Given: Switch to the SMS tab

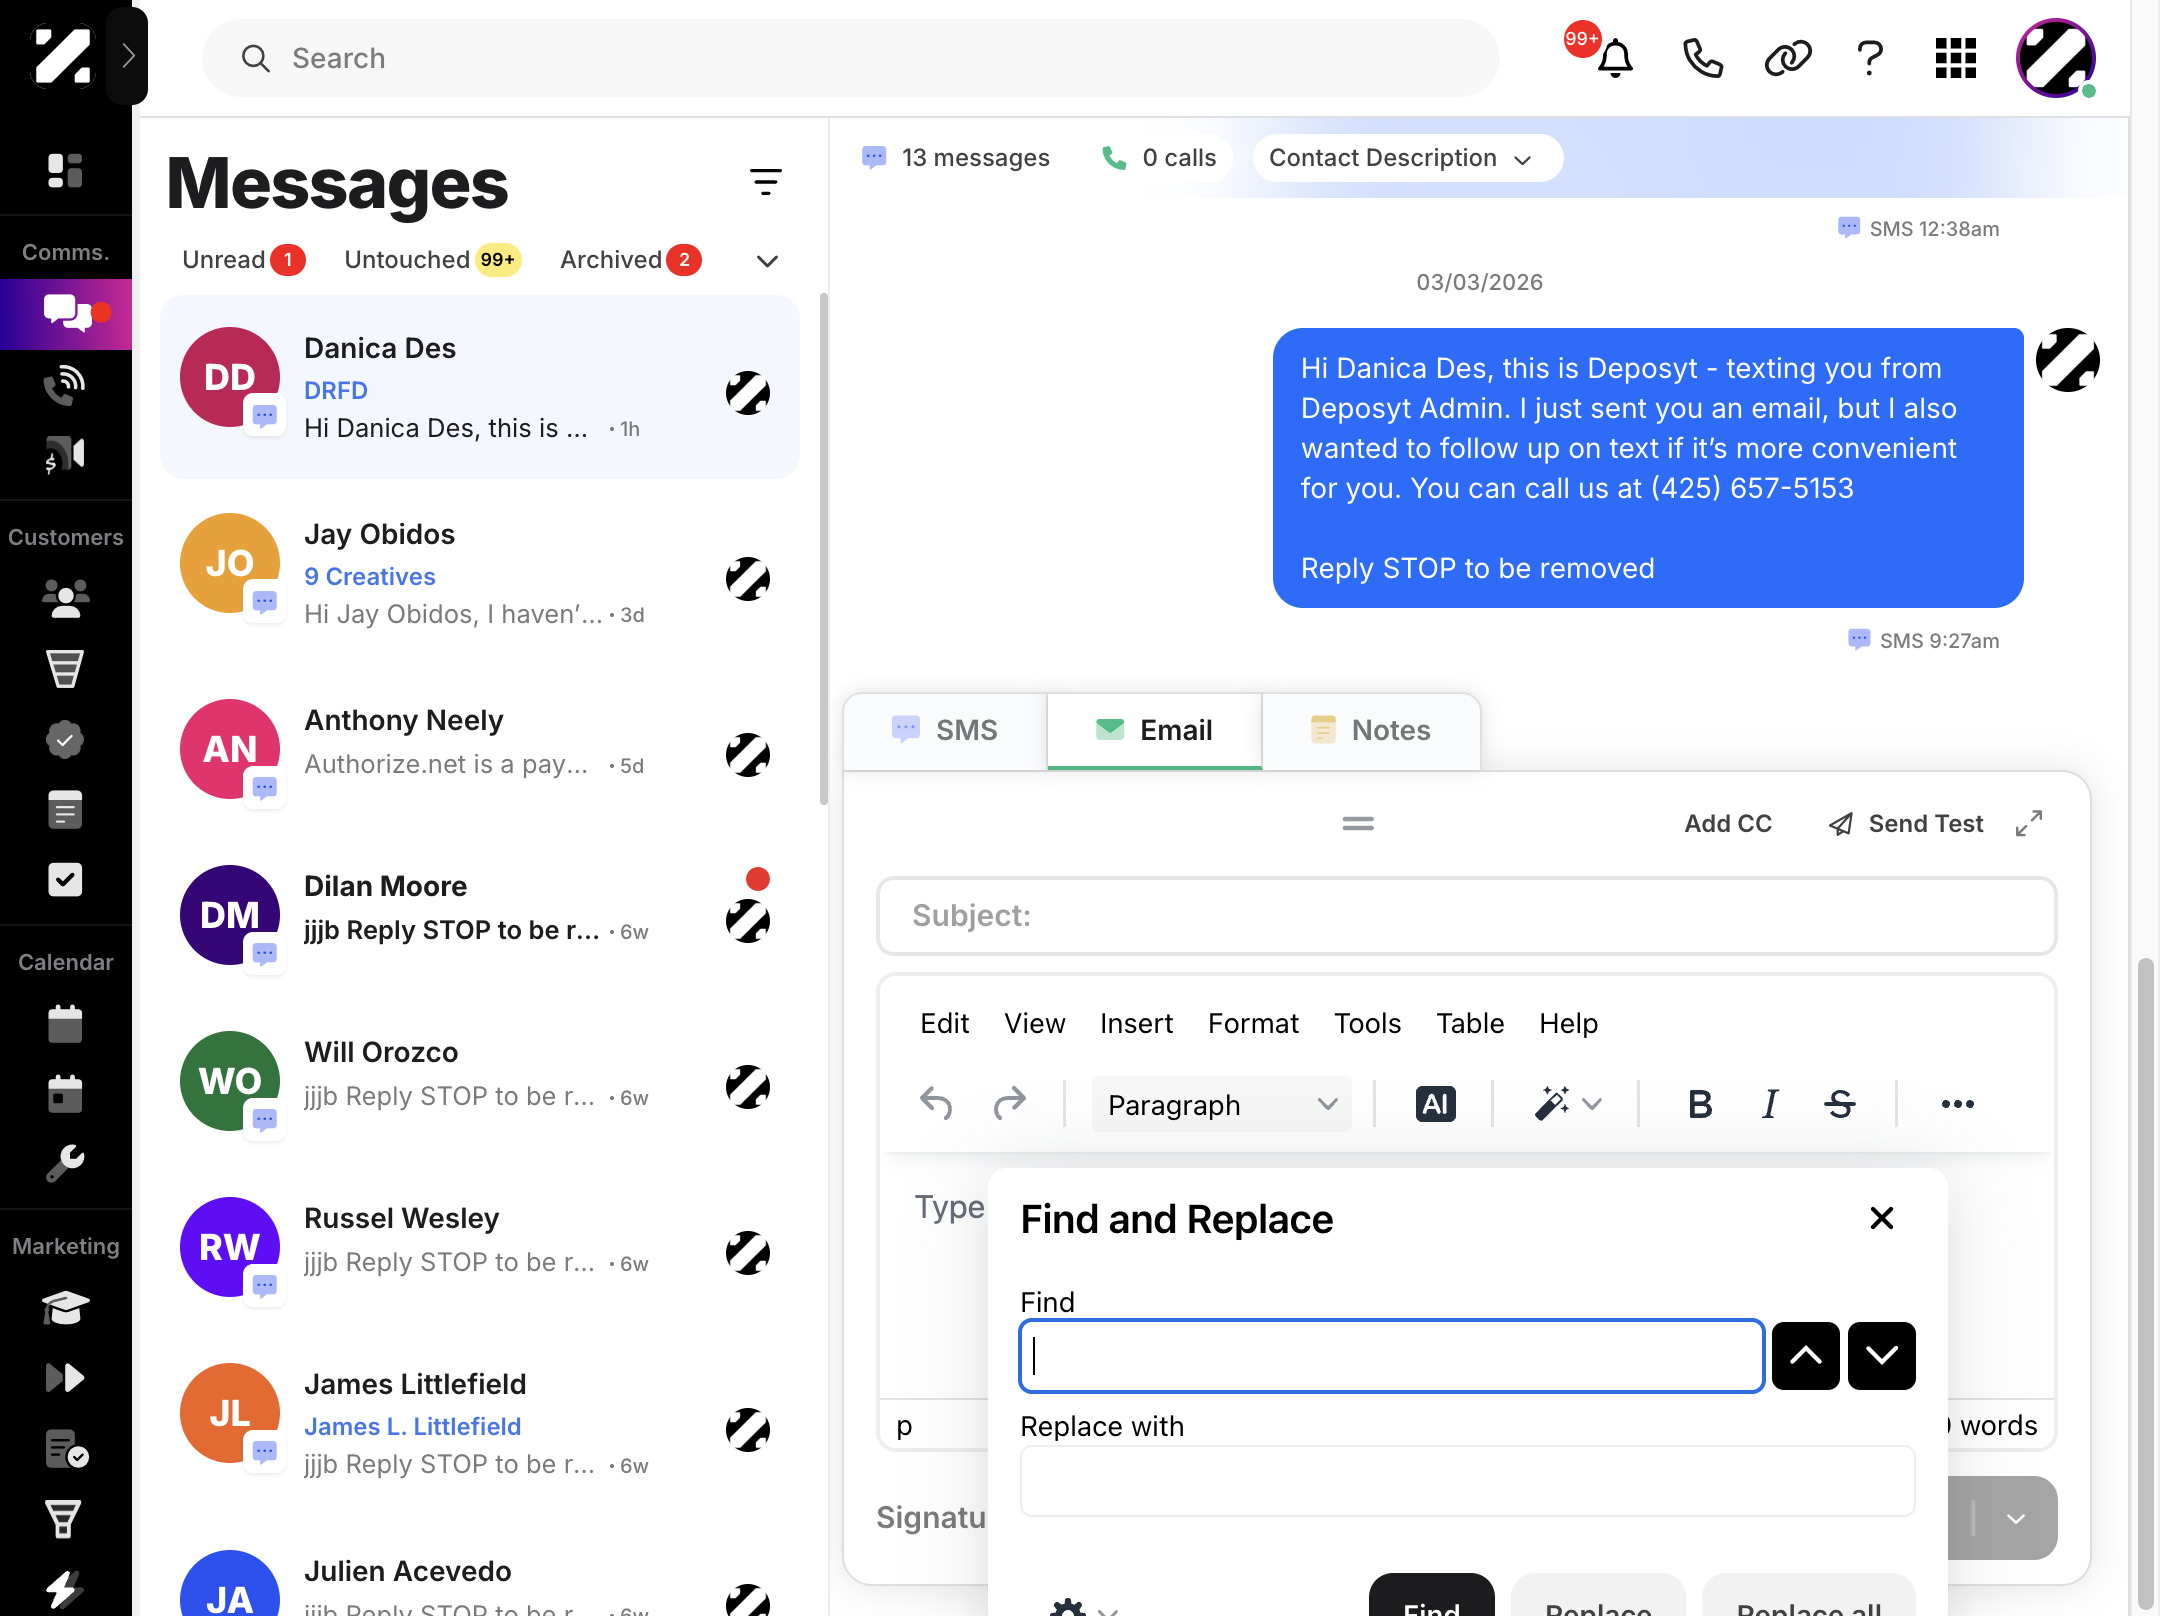Looking at the screenshot, I should click(946, 730).
